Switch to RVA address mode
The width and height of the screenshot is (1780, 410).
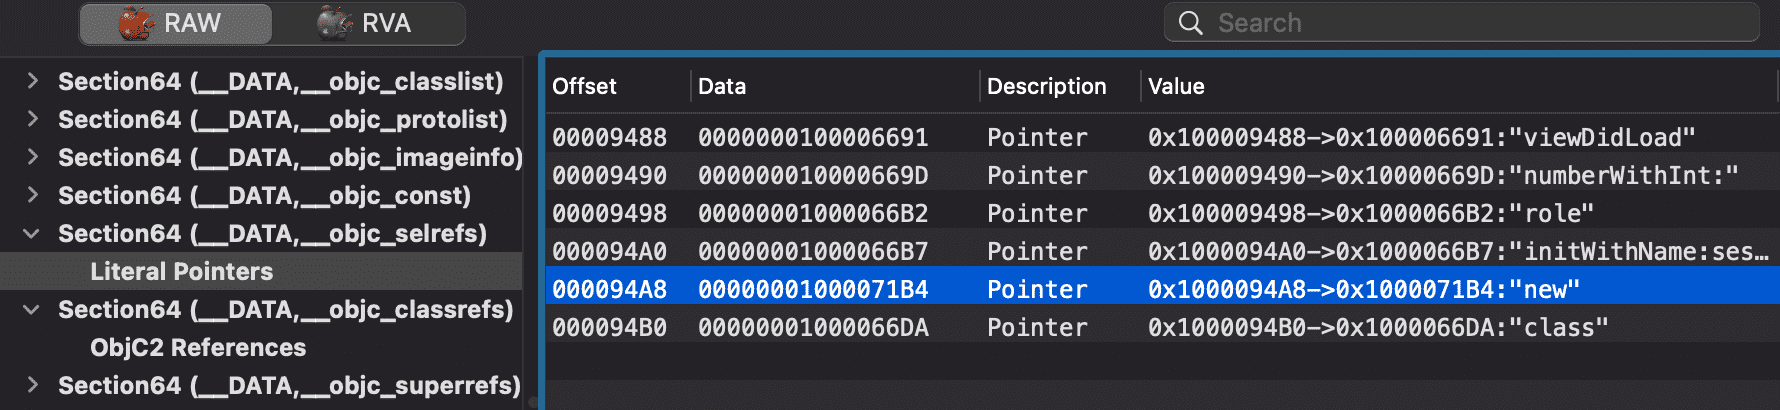pos(368,23)
